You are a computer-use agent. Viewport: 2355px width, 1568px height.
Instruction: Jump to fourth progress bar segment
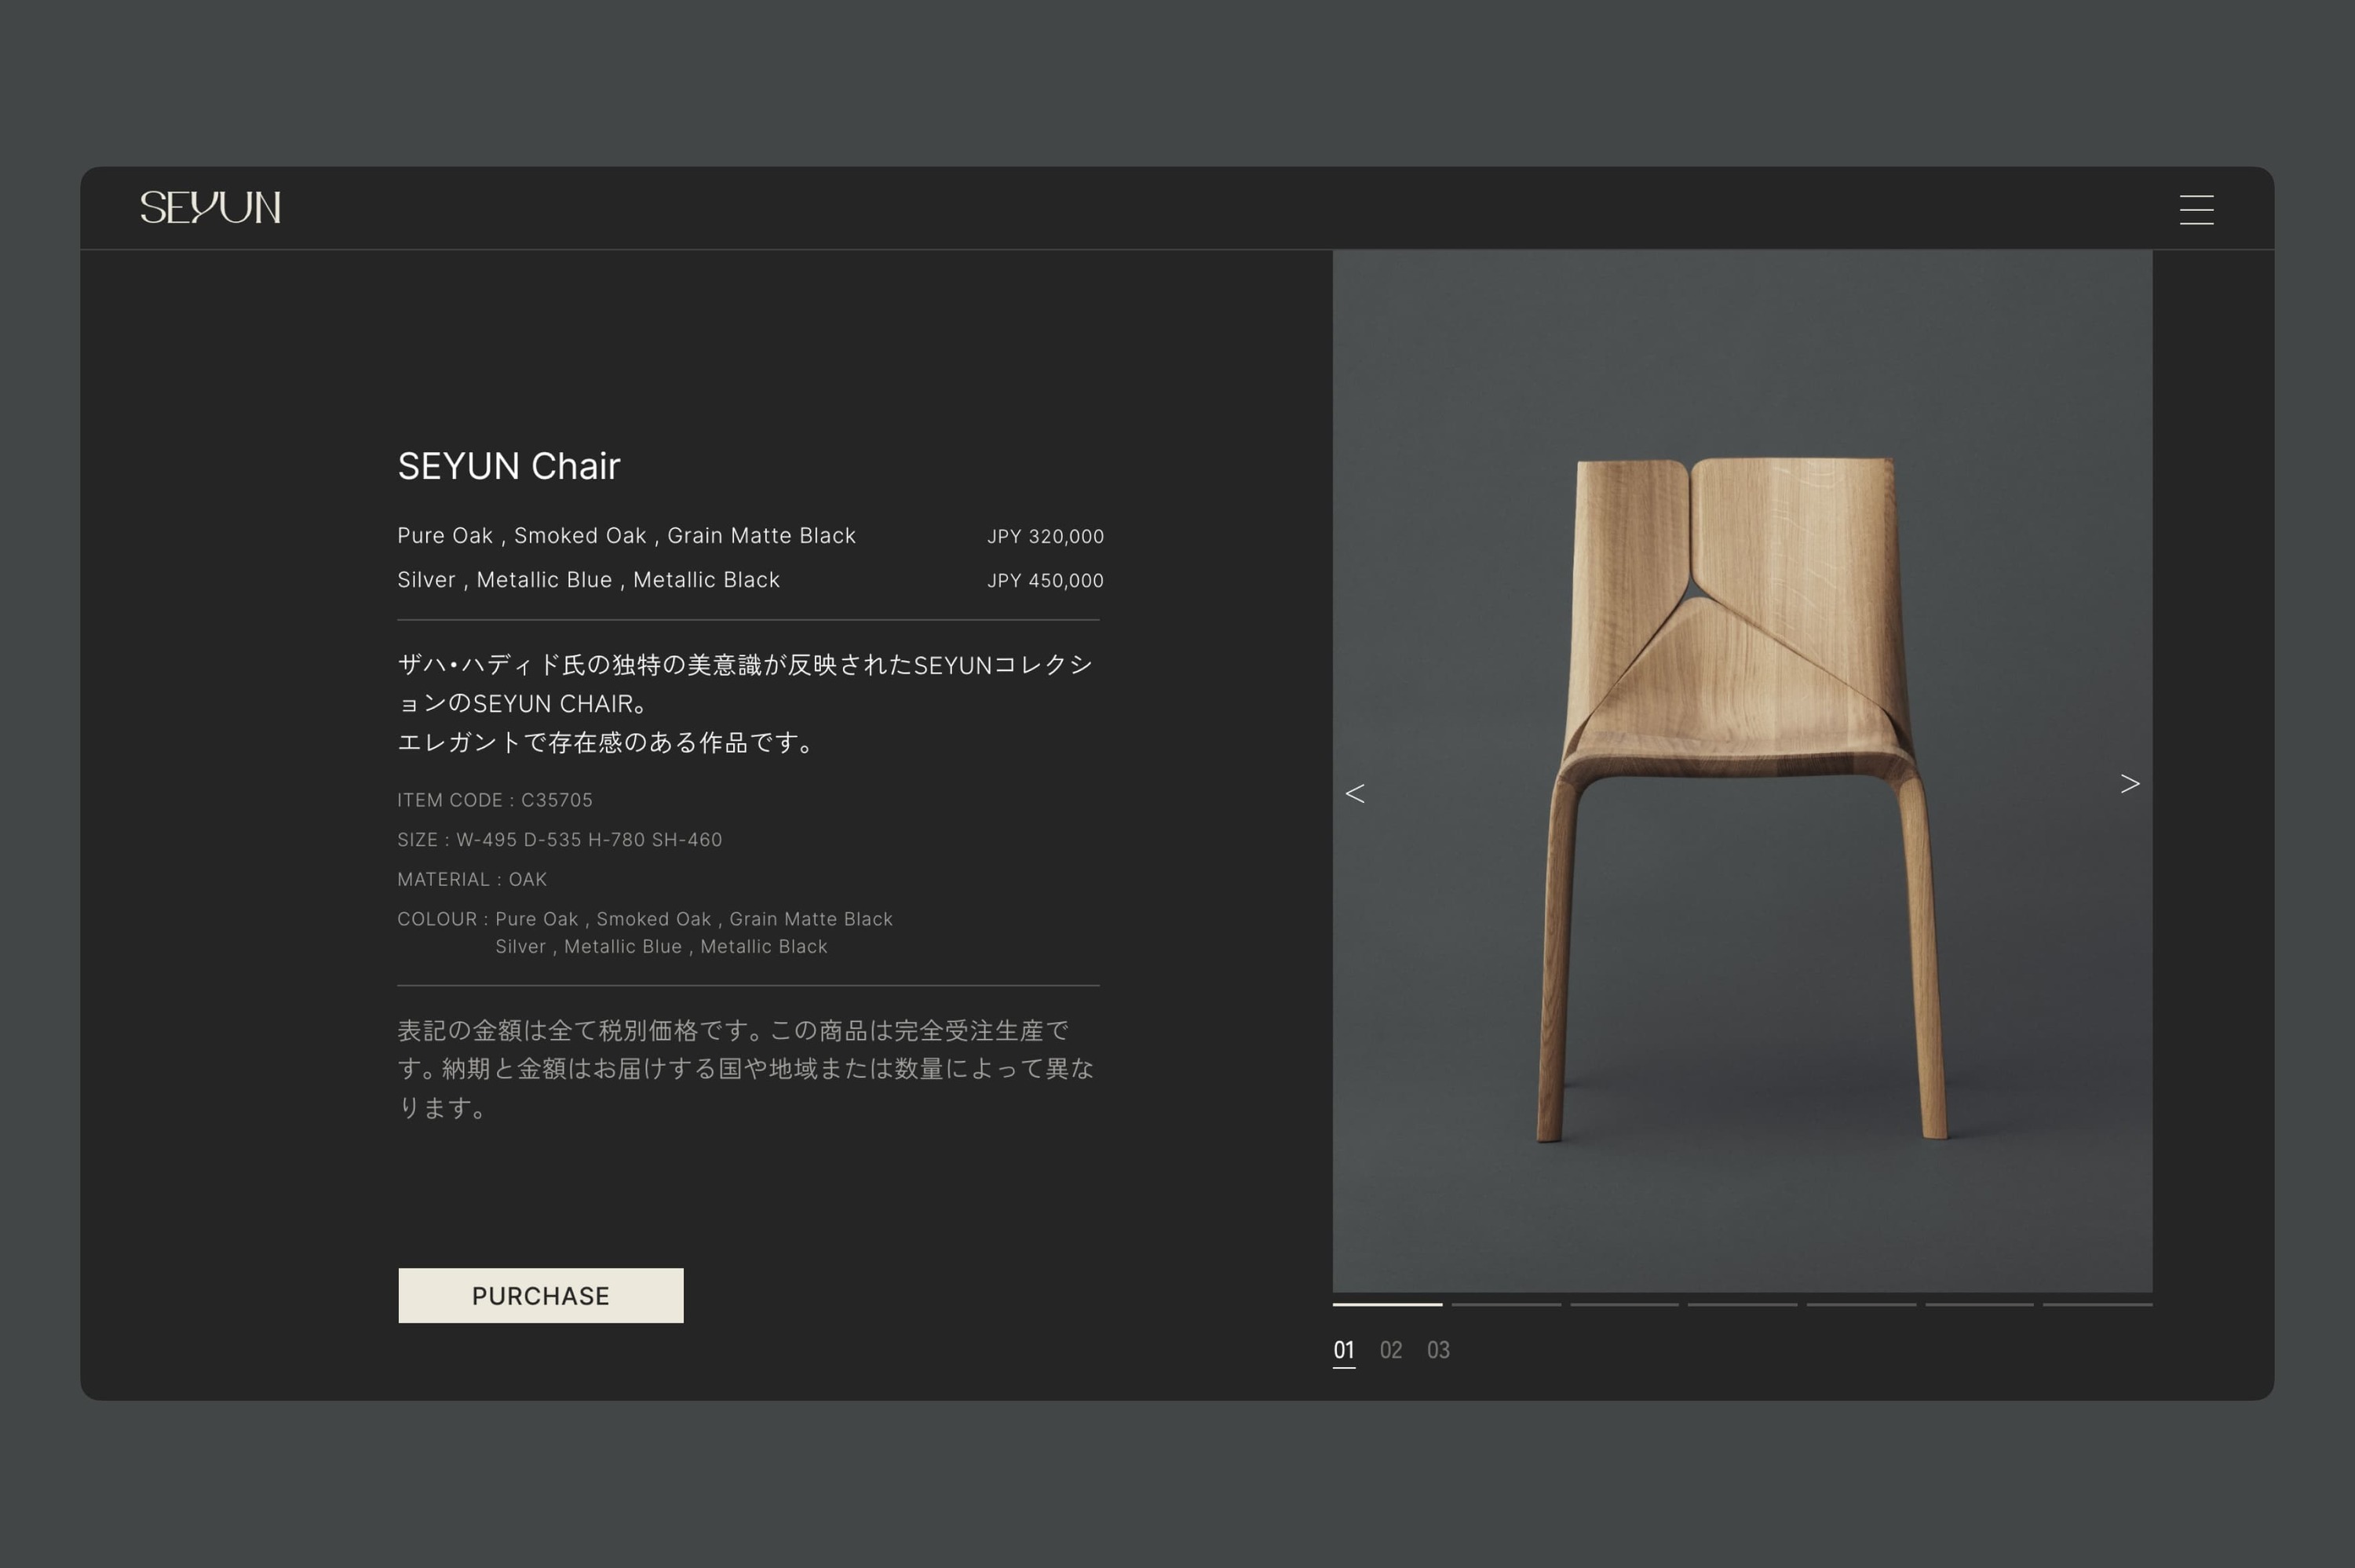coord(1742,1304)
